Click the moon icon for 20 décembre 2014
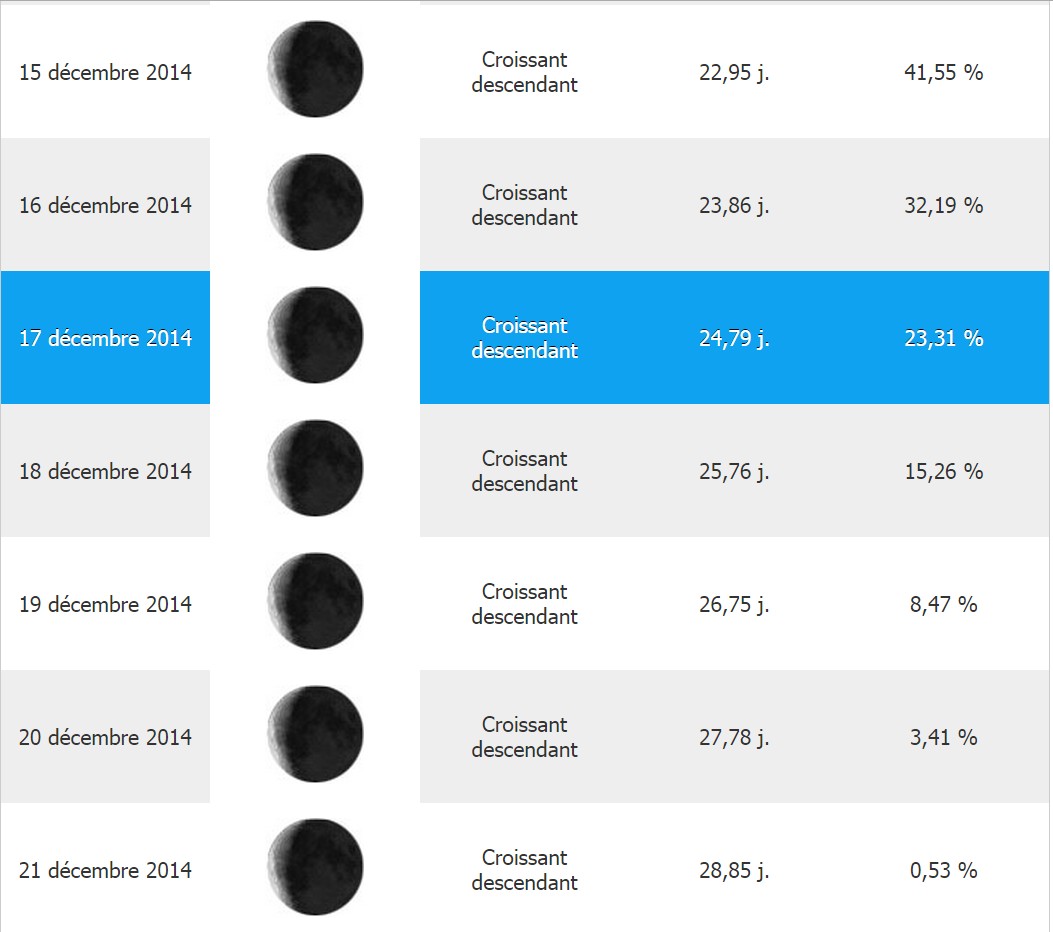Image resolution: width=1053 pixels, height=932 pixels. [315, 734]
